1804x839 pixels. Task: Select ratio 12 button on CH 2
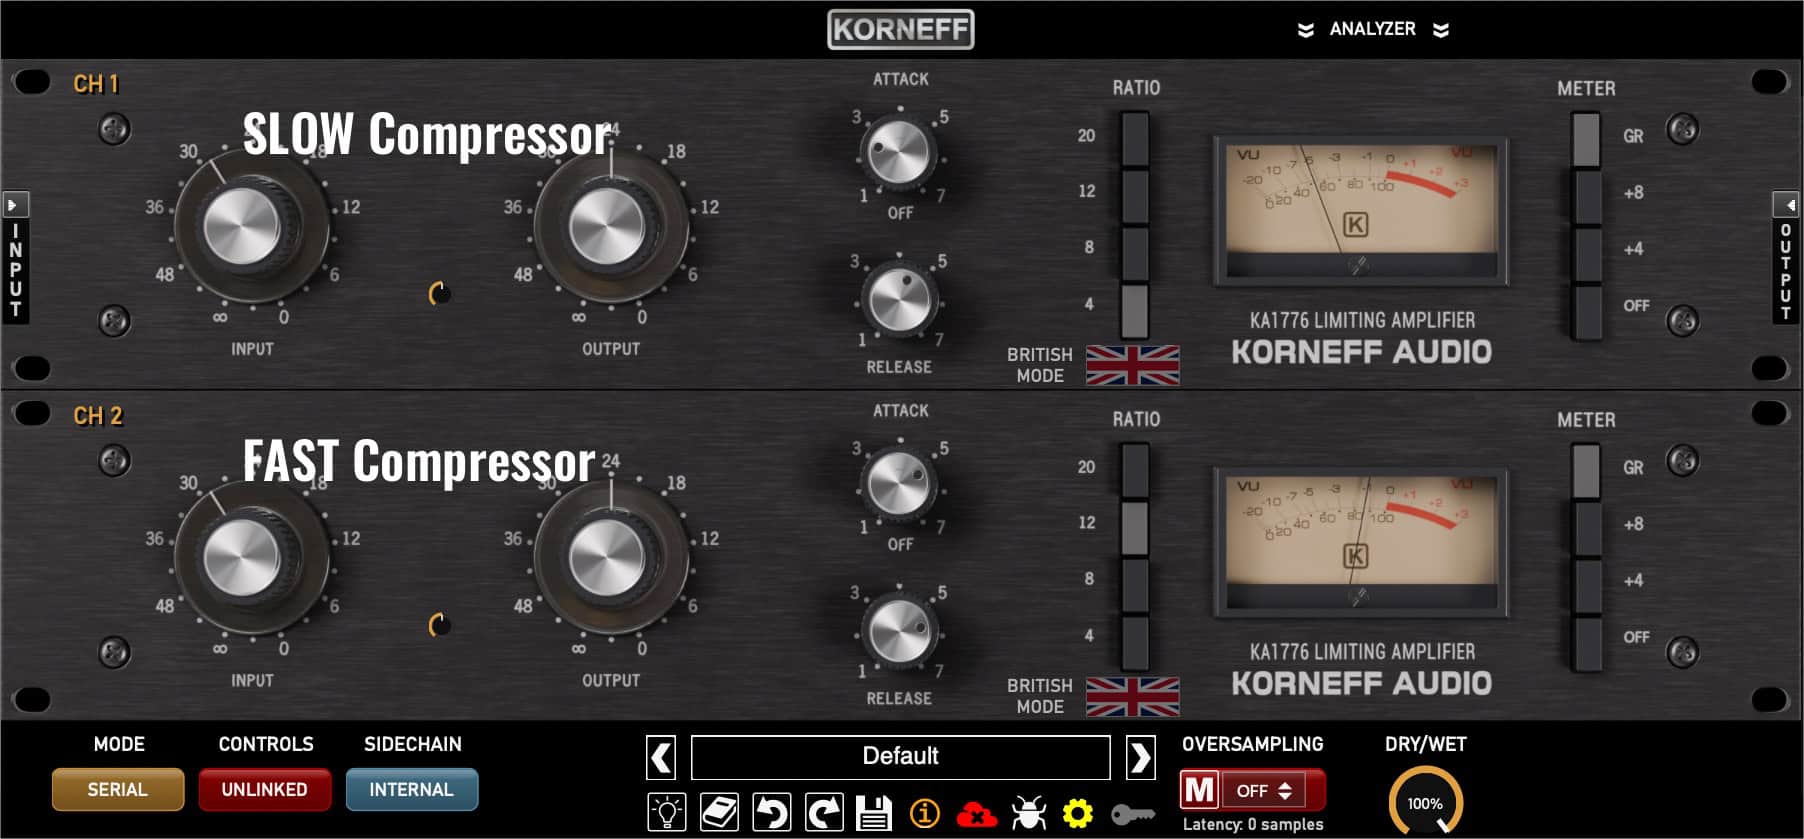click(1135, 527)
